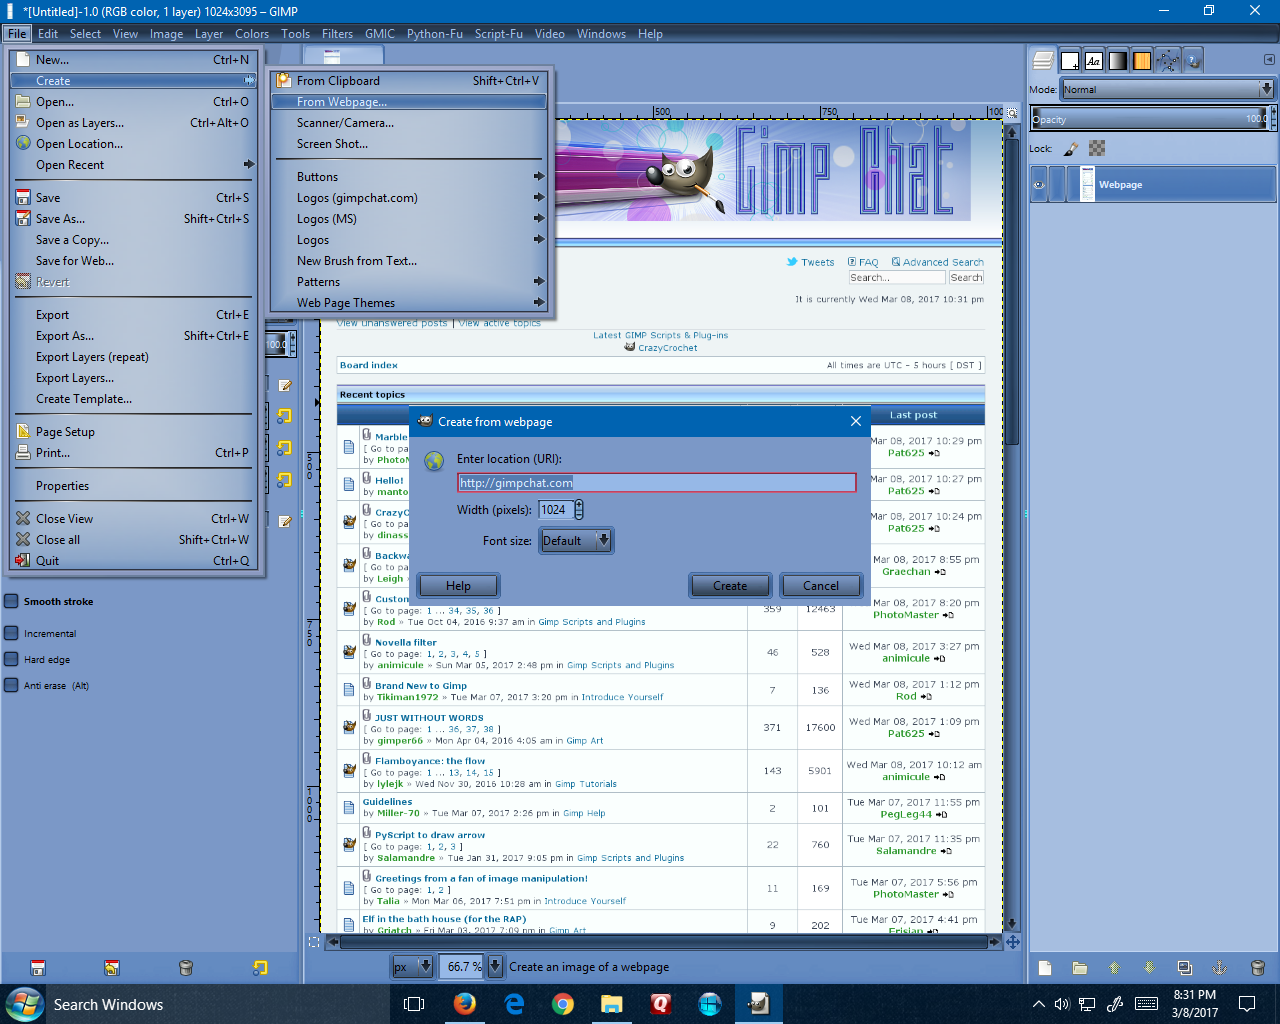Click the Width pixels spinner arrows

pyautogui.click(x=578, y=510)
